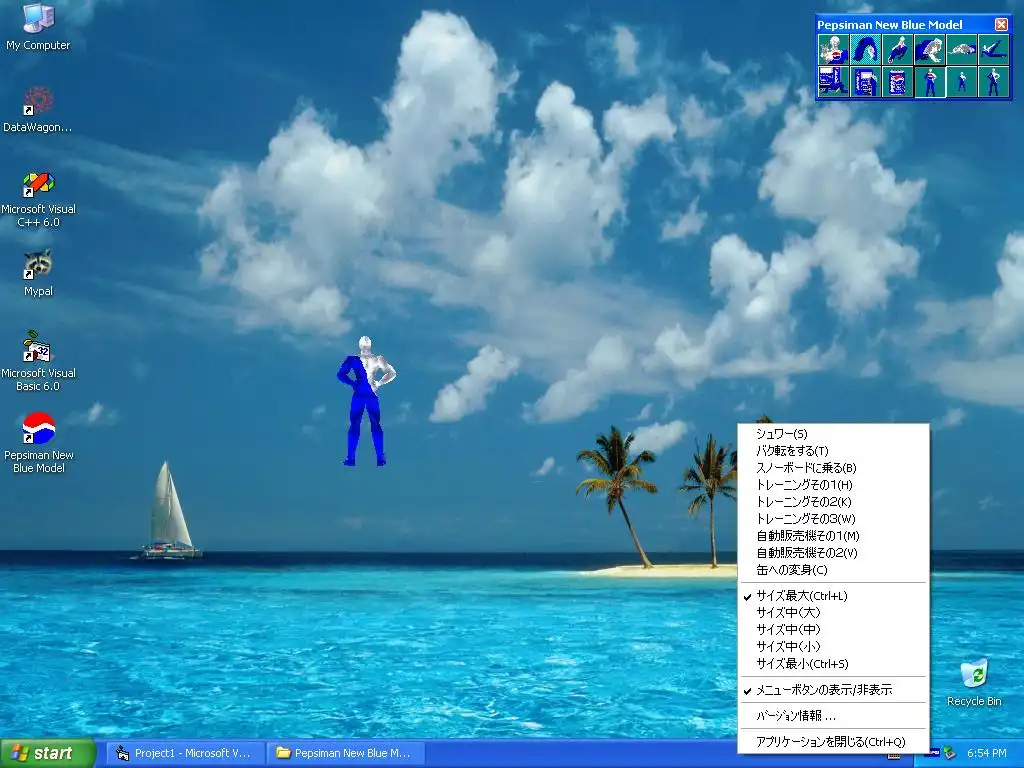The image size is (1024, 768).
Task: Select the Recycle Bin icon
Action: pyautogui.click(x=974, y=683)
